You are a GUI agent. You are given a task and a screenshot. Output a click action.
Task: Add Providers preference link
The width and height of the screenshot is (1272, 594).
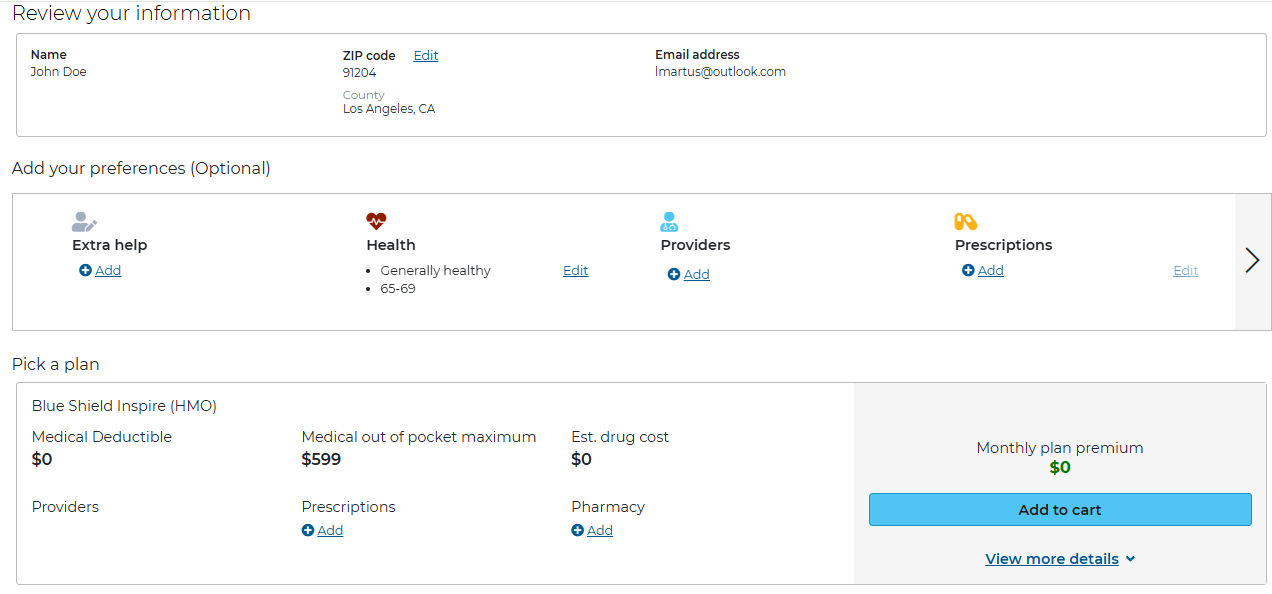pyautogui.click(x=697, y=274)
